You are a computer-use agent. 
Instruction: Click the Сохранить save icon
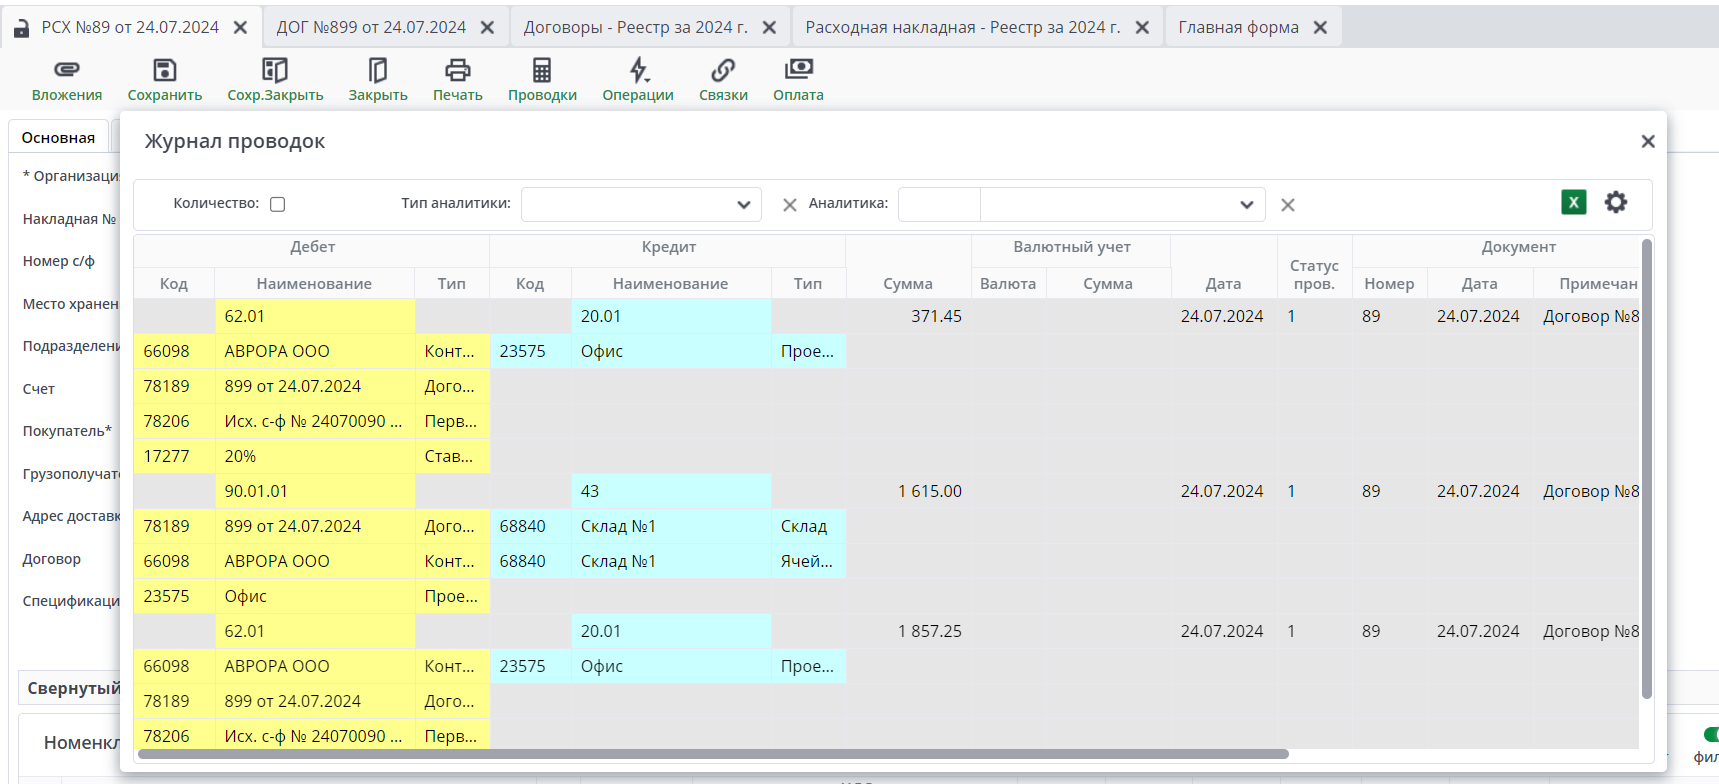164,70
